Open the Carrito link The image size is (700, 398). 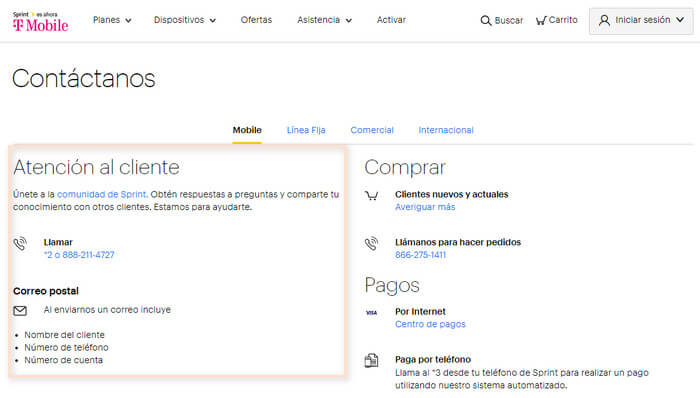click(563, 20)
